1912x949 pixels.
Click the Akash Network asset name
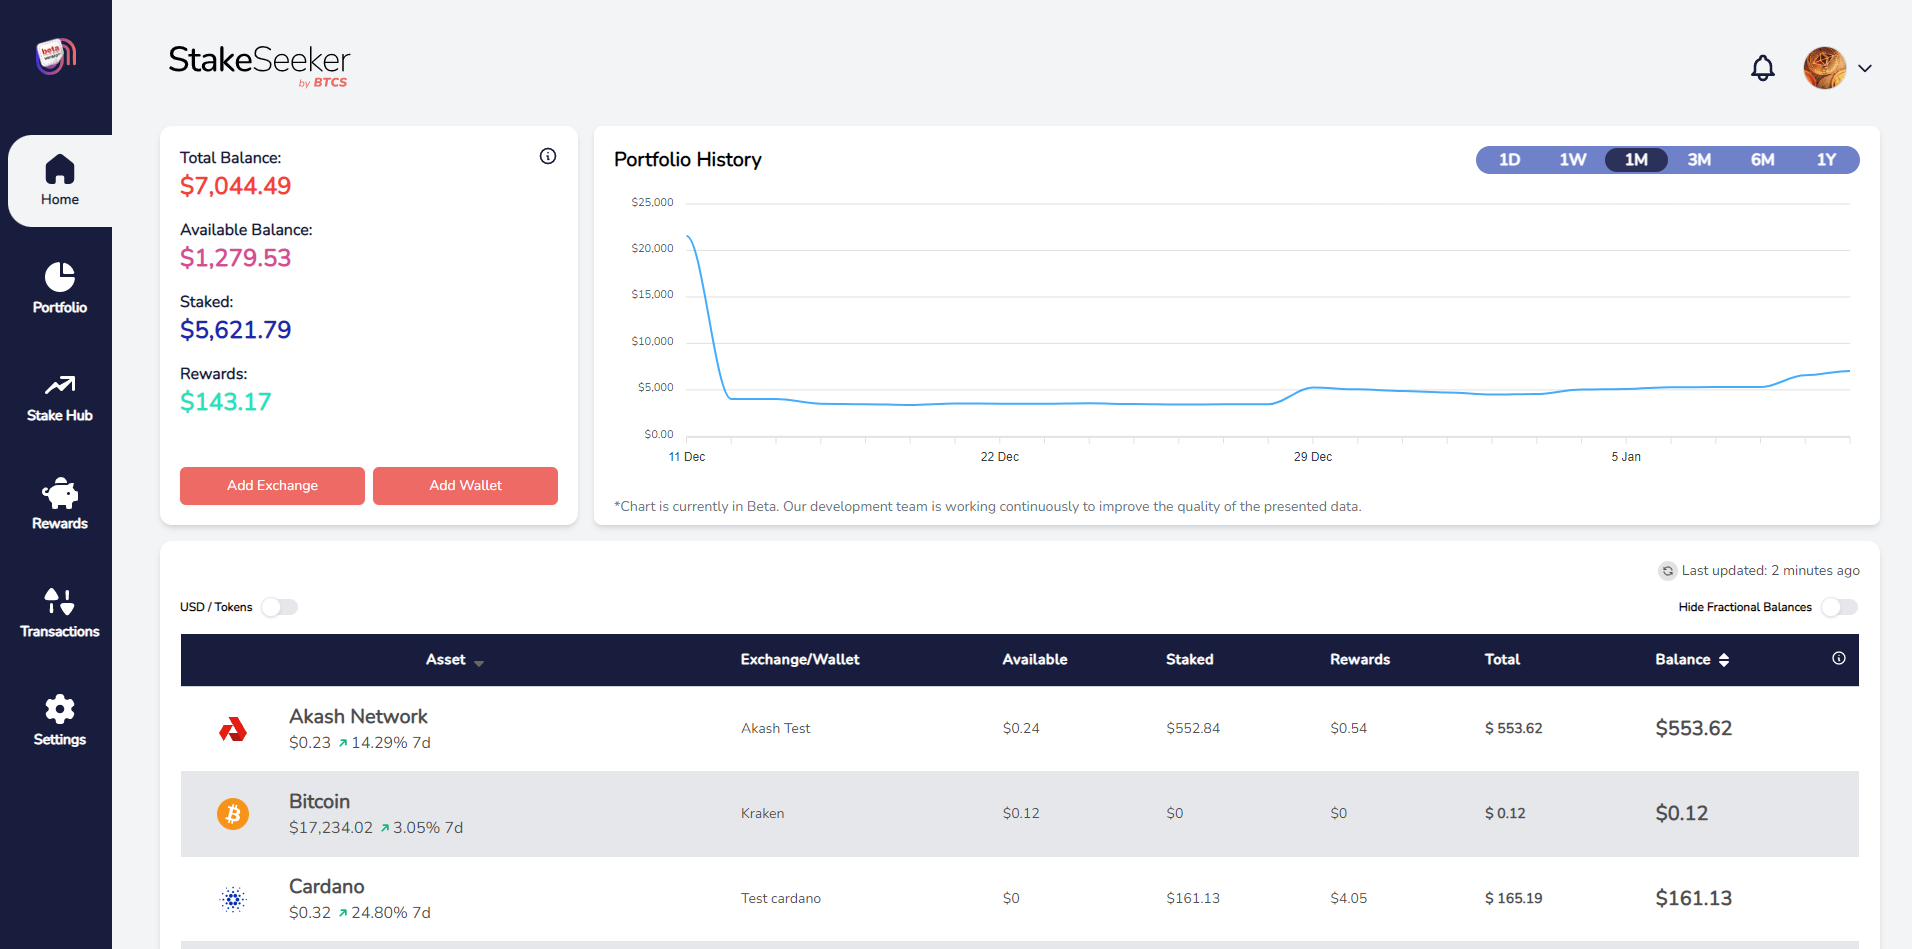(x=358, y=717)
